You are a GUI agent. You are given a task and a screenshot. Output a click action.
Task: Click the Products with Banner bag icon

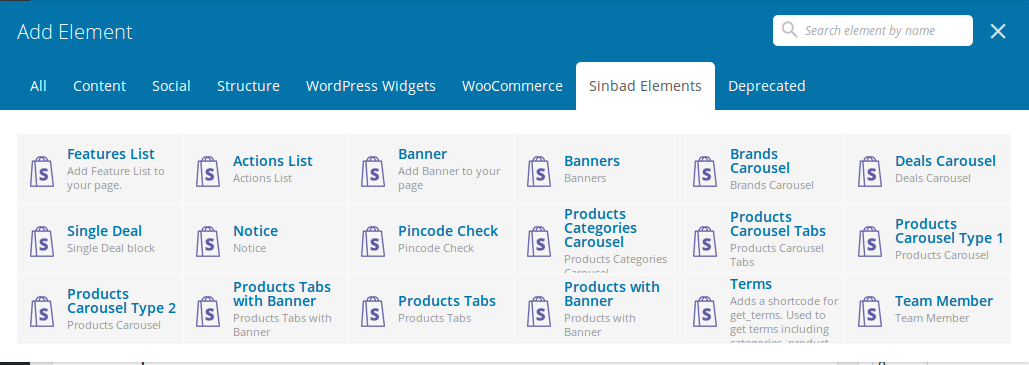point(539,311)
